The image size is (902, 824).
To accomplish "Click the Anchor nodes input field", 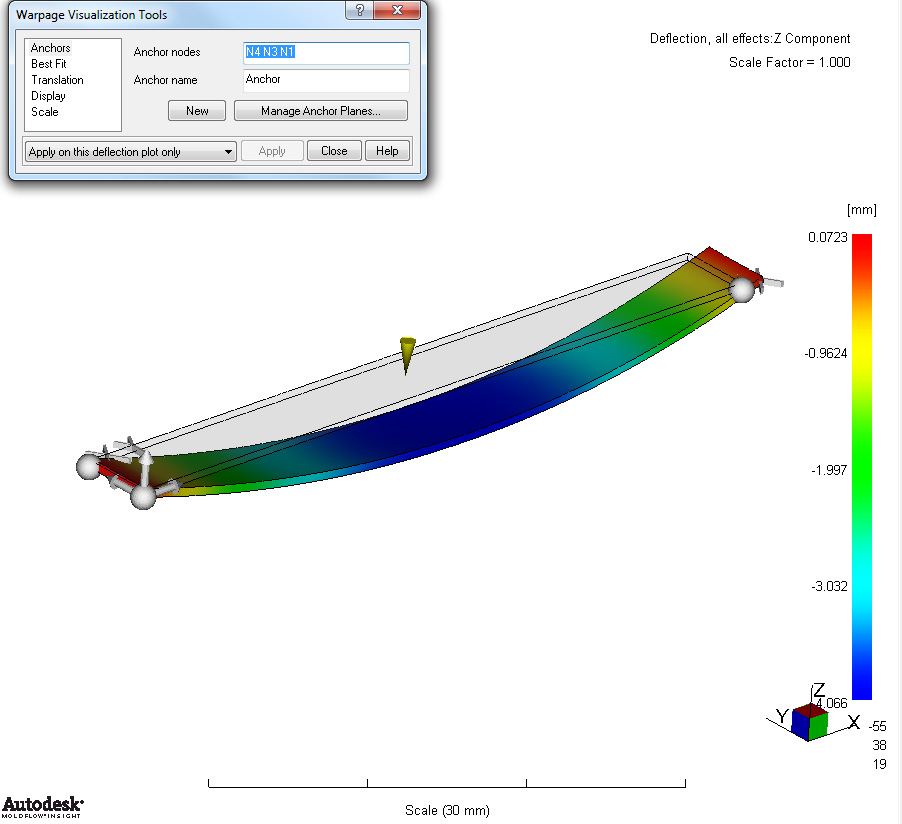I will pos(325,52).
